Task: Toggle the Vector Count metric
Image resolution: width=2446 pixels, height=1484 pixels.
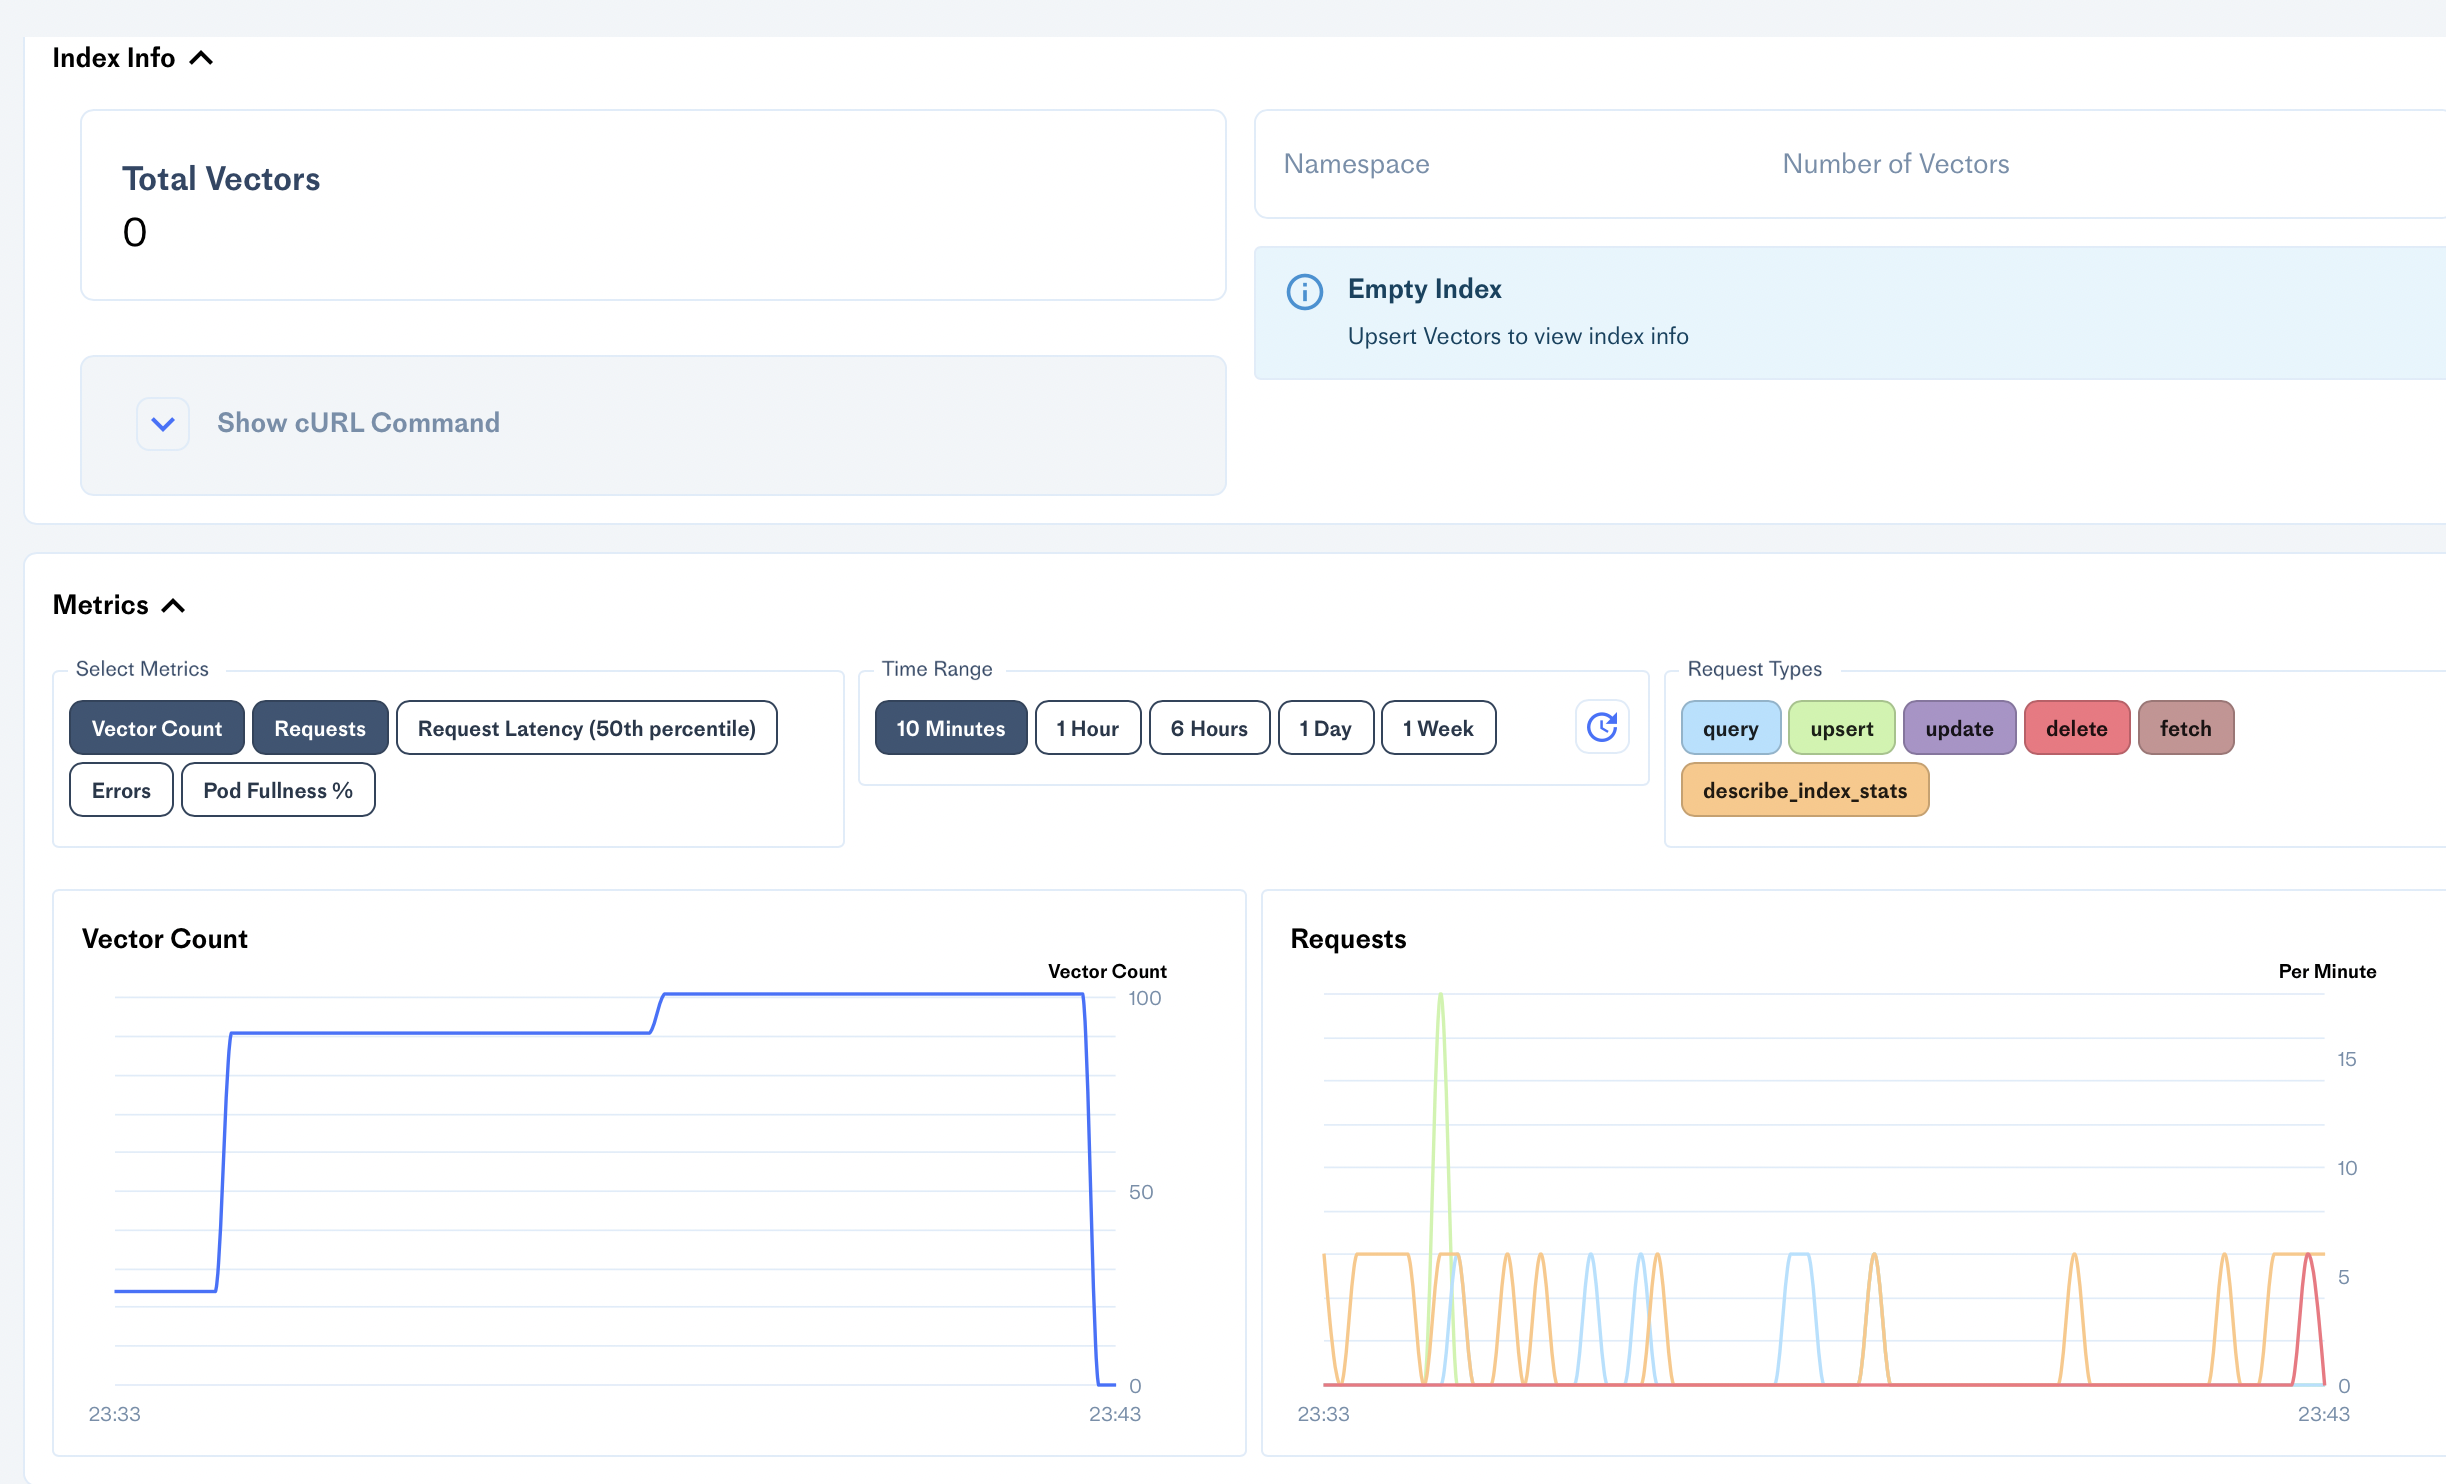Action: coord(156,728)
